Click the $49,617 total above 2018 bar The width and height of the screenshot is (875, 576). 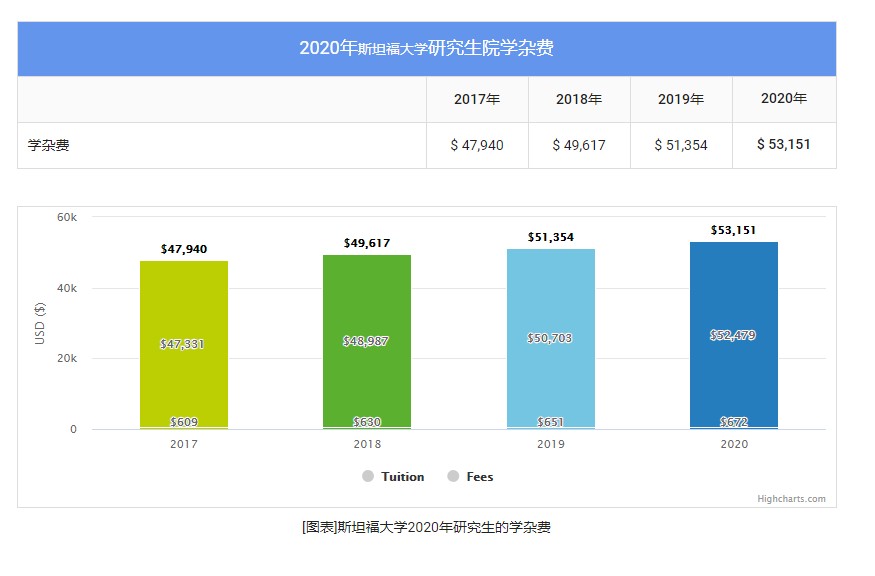(x=366, y=243)
